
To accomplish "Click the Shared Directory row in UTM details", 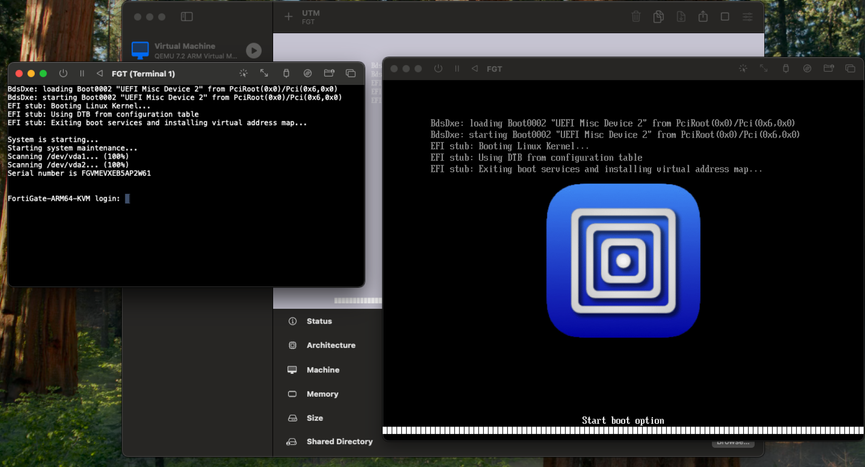I will [x=330, y=442].
